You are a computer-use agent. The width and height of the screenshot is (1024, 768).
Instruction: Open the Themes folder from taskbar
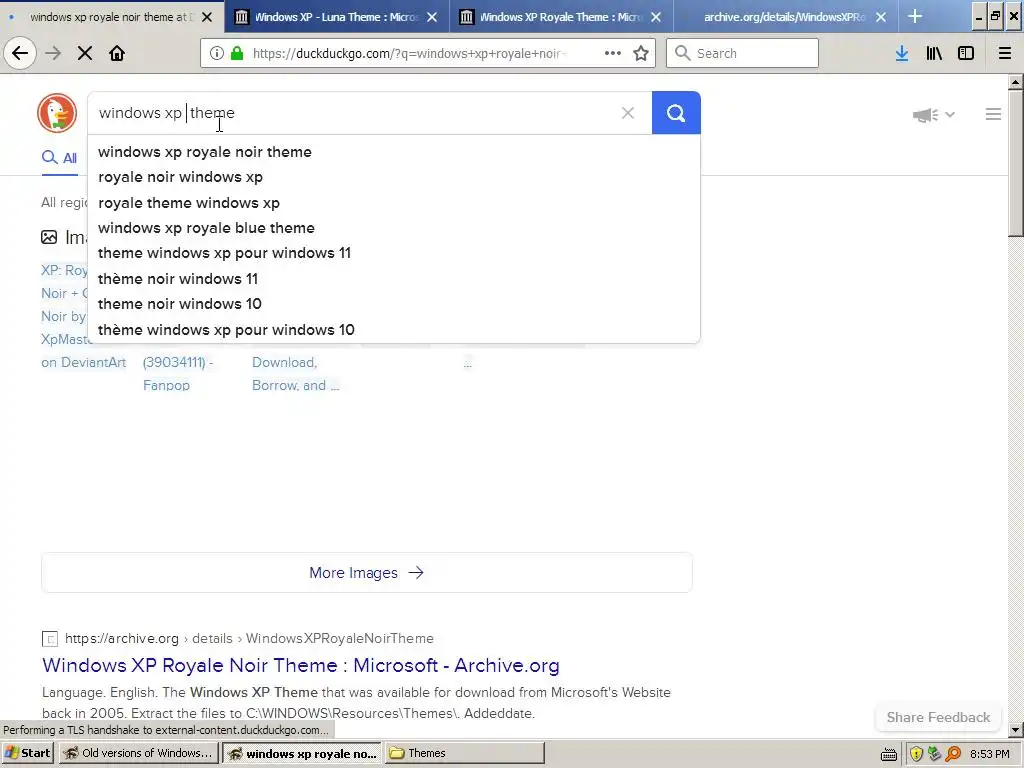[464, 753]
